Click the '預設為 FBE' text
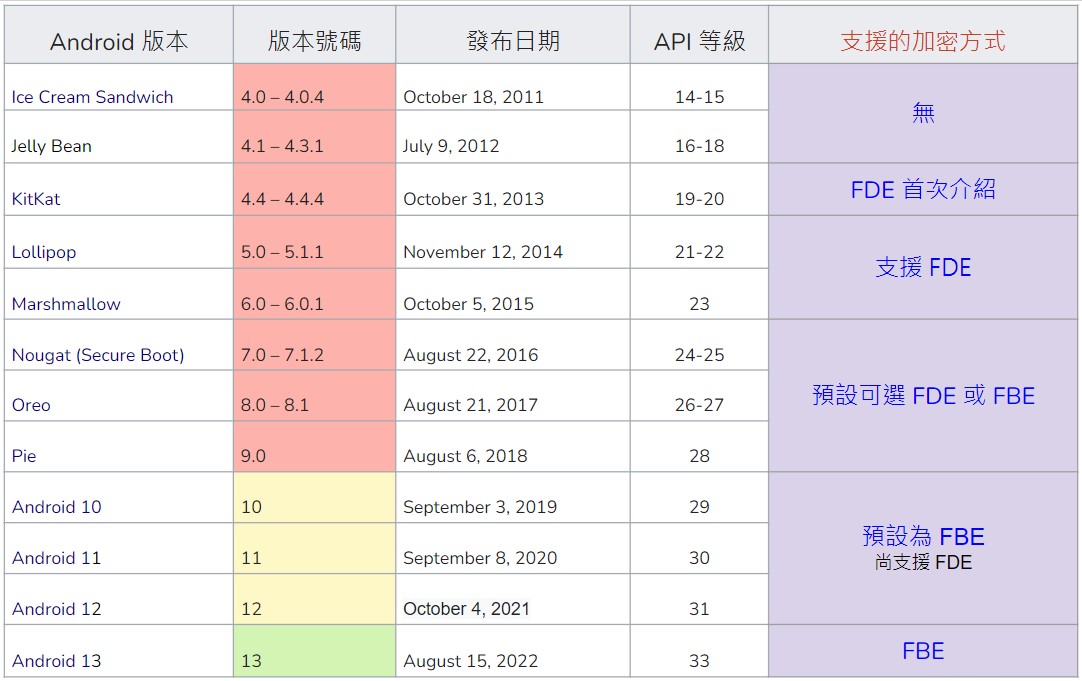This screenshot has height=681, width=1082. click(x=923, y=537)
